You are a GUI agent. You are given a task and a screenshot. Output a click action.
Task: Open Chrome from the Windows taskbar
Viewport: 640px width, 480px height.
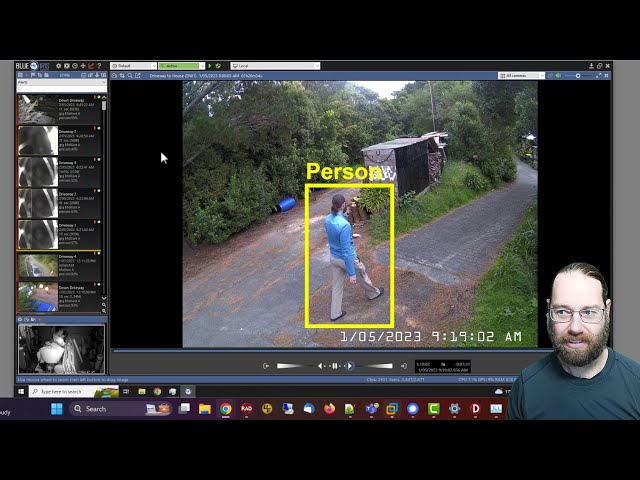pyautogui.click(x=226, y=409)
